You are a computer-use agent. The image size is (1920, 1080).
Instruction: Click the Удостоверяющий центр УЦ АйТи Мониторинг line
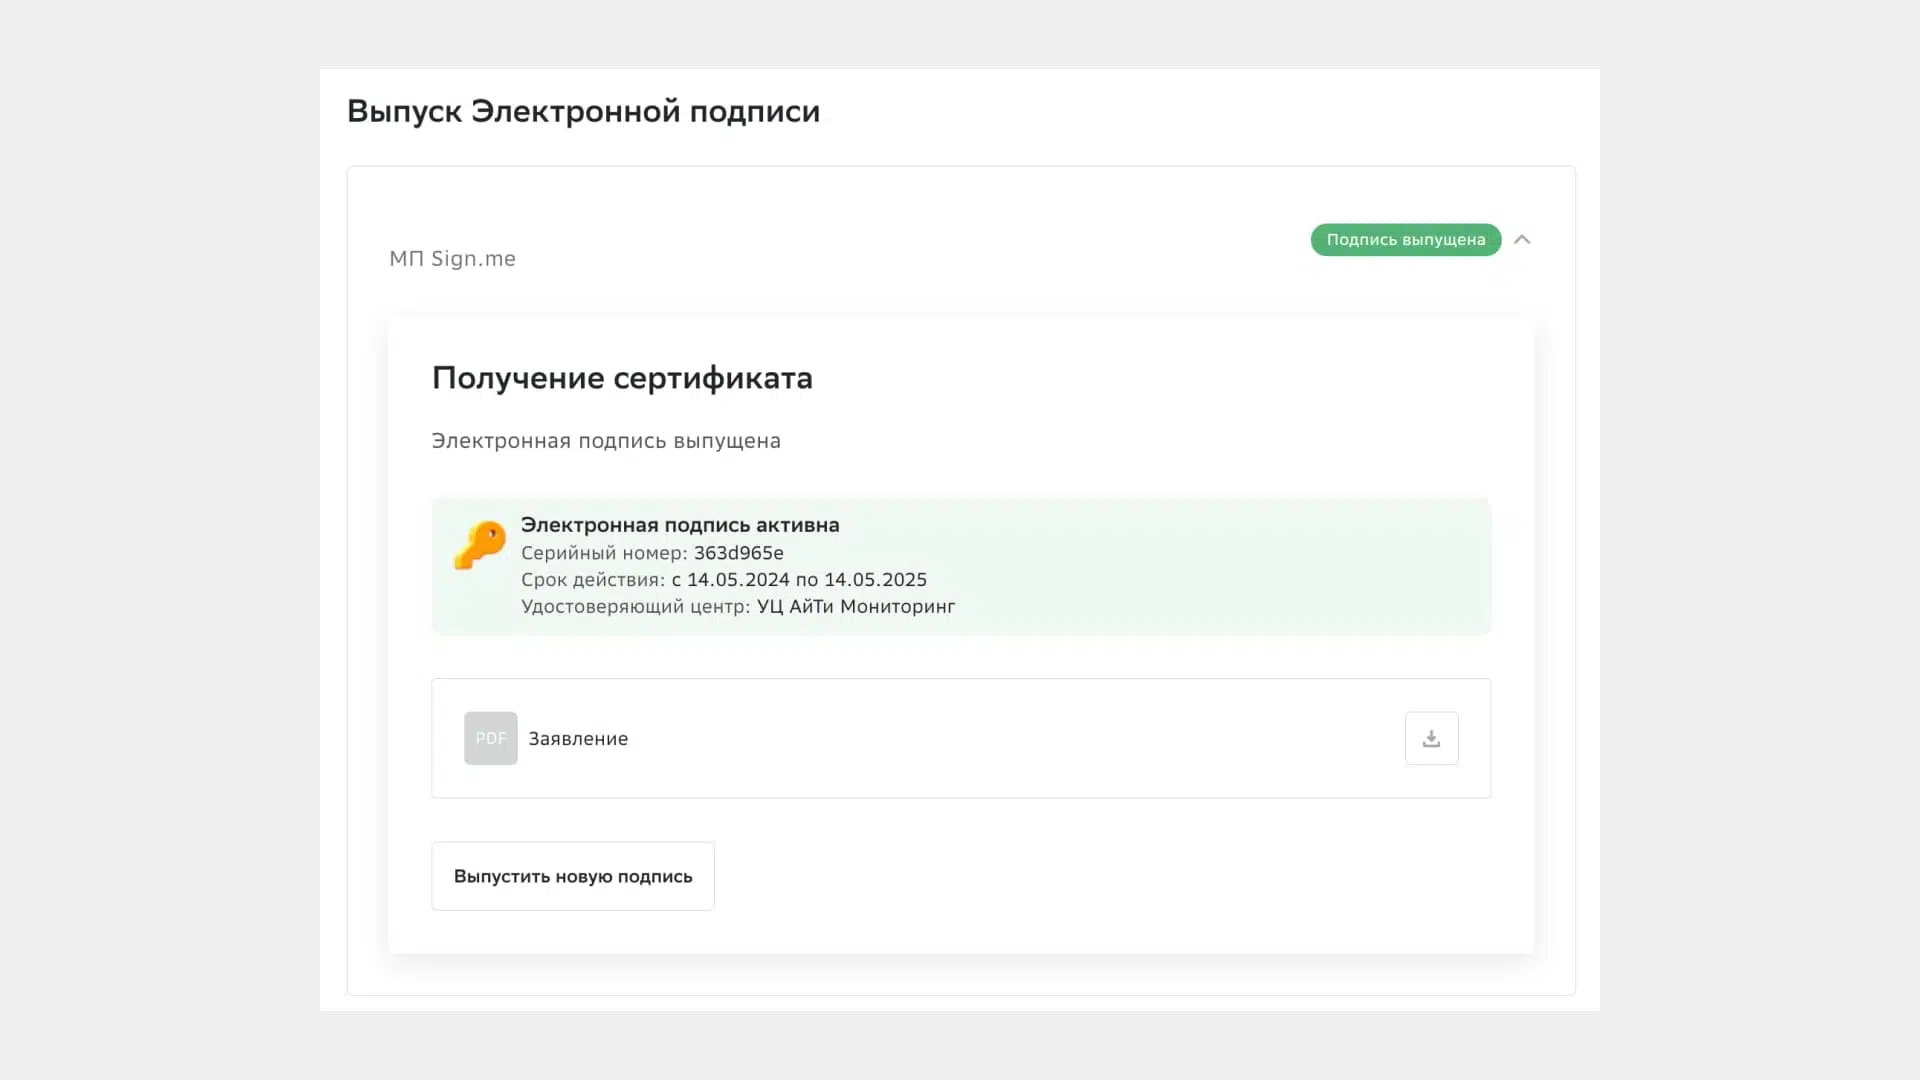coord(738,607)
